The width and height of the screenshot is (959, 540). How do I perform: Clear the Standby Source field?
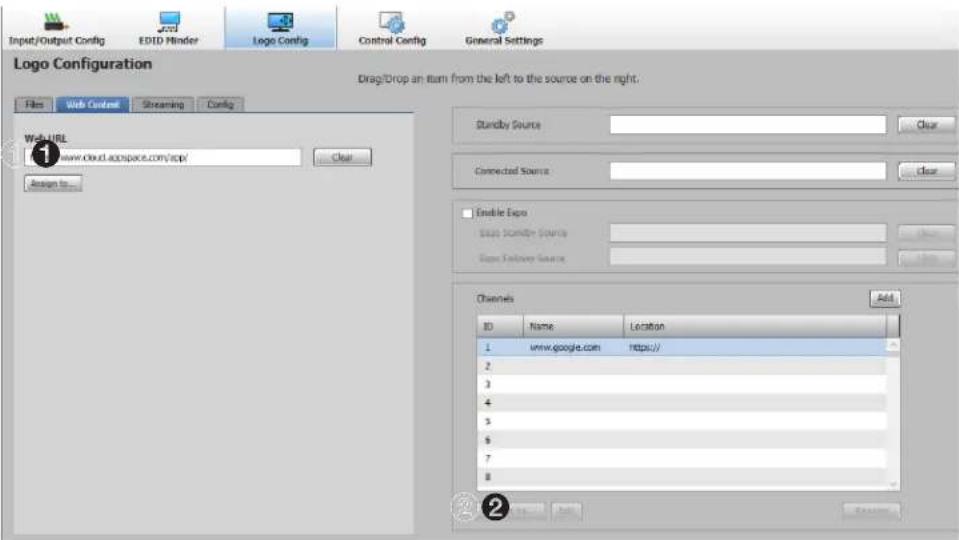point(926,125)
